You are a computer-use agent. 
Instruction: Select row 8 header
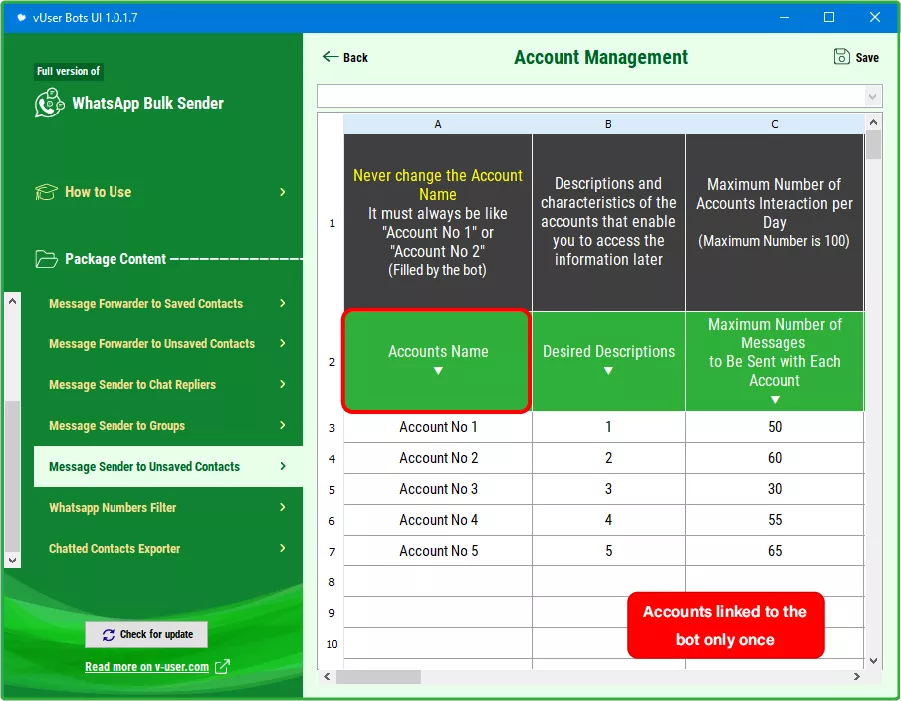332,582
